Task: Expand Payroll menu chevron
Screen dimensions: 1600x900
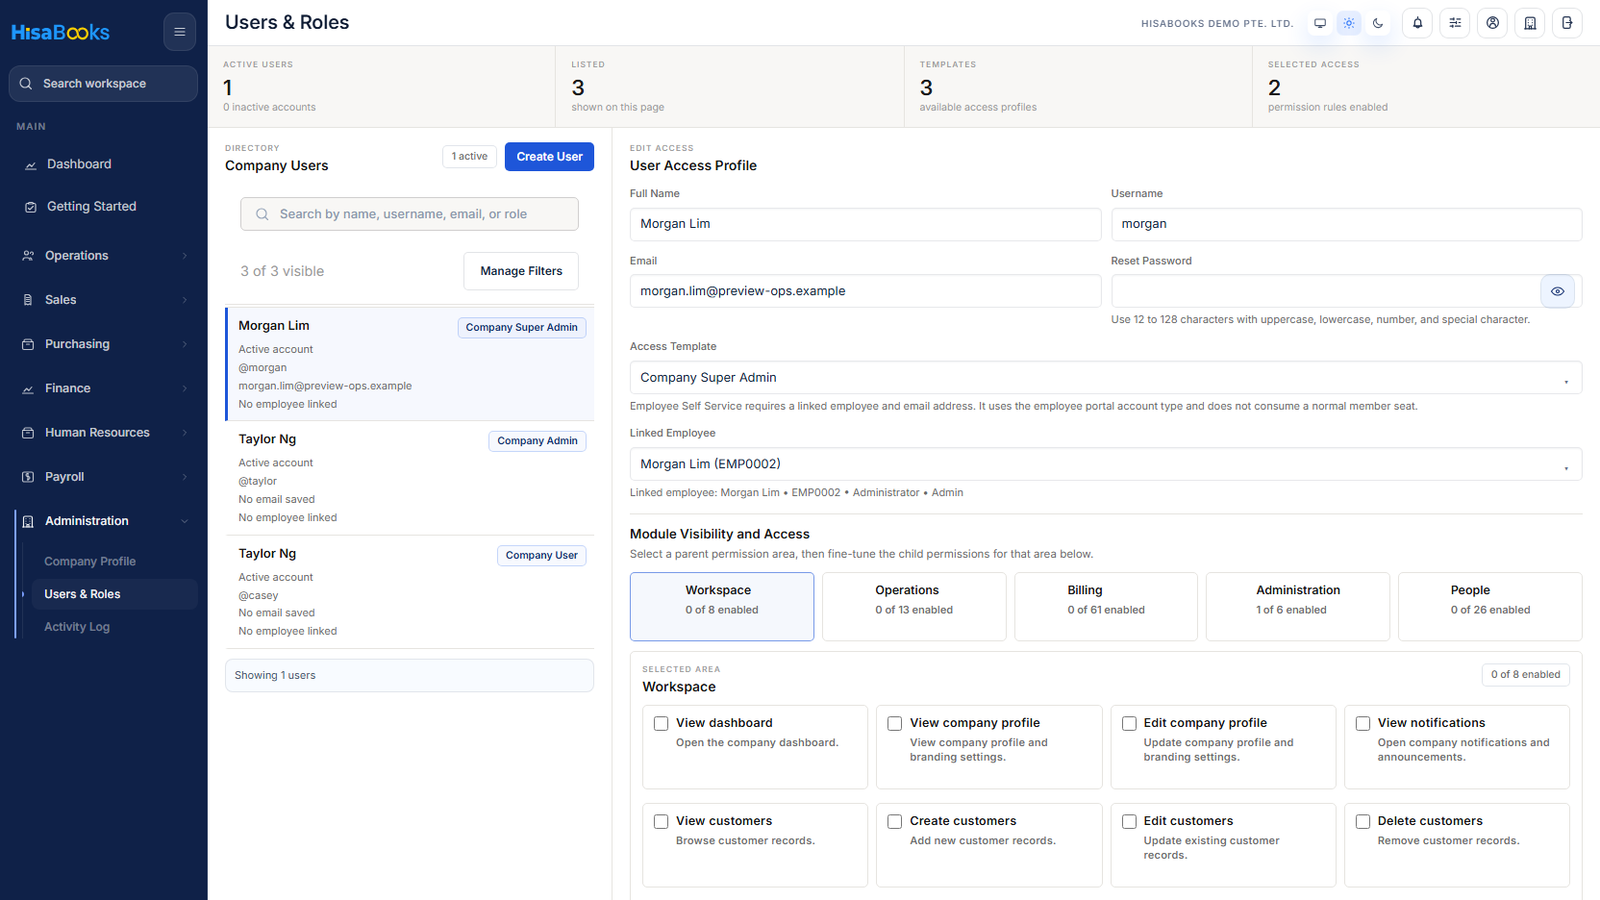Action: (x=185, y=477)
